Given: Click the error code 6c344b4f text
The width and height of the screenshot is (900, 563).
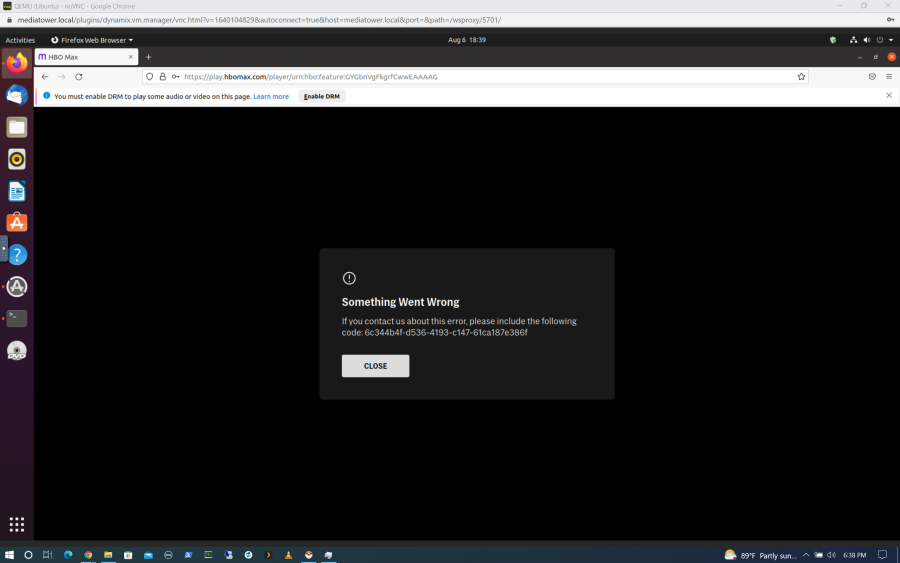Looking at the screenshot, I should [446, 333].
